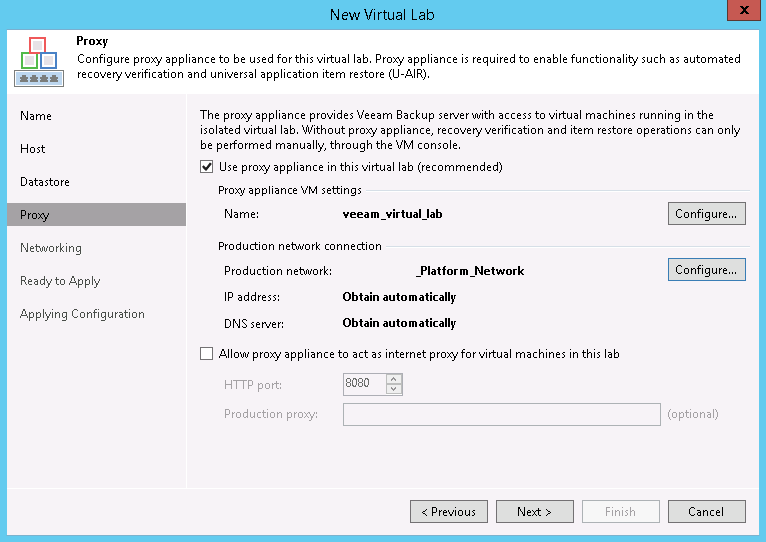766x542 pixels.
Task: Enable Allow proxy appliance as internet proxy
Action: 208,354
